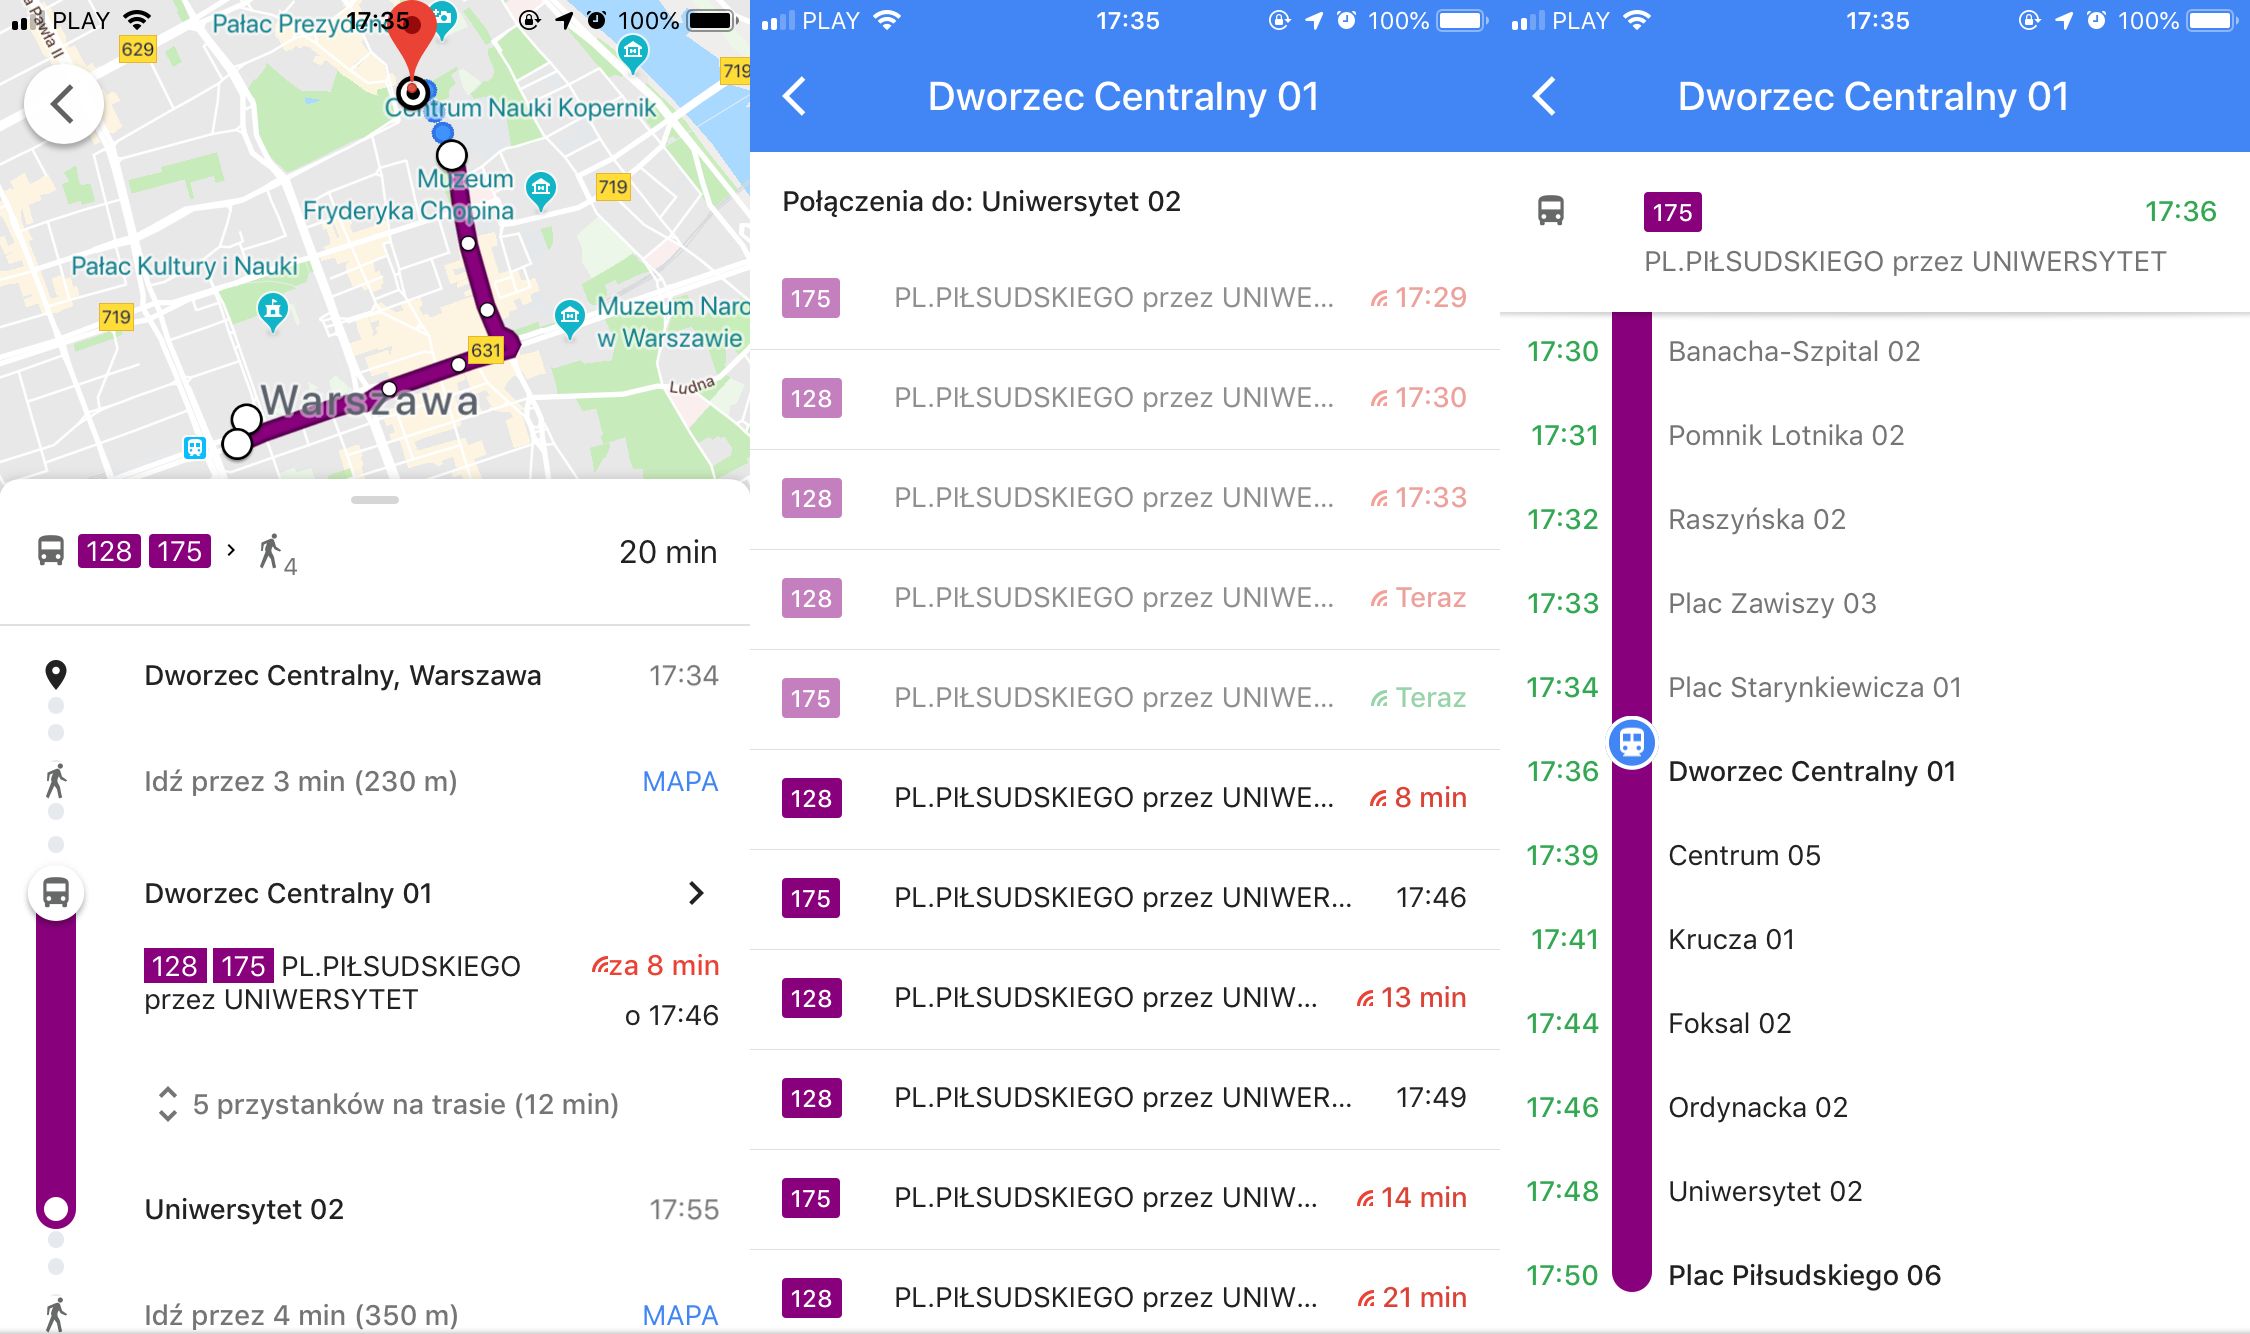The image size is (2250, 1334).
Task: Select the Centrum 05 stop at 17:39
Action: [x=1744, y=855]
